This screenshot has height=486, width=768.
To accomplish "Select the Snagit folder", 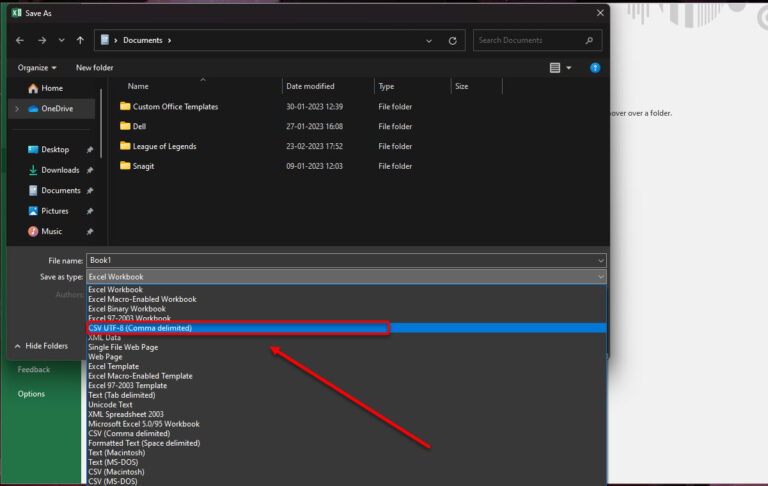I will point(137,166).
